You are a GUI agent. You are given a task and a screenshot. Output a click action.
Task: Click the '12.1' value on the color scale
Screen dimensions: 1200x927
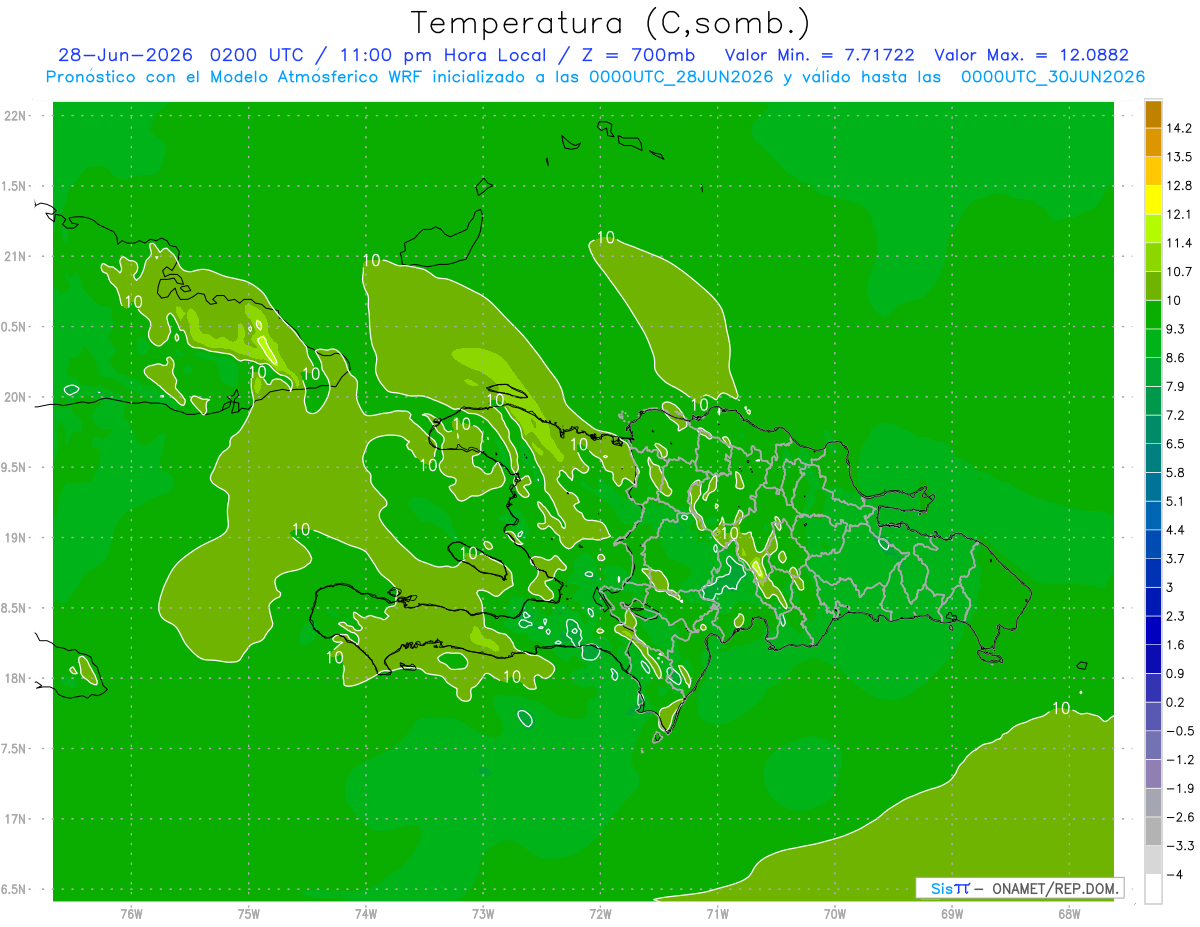(1180, 214)
